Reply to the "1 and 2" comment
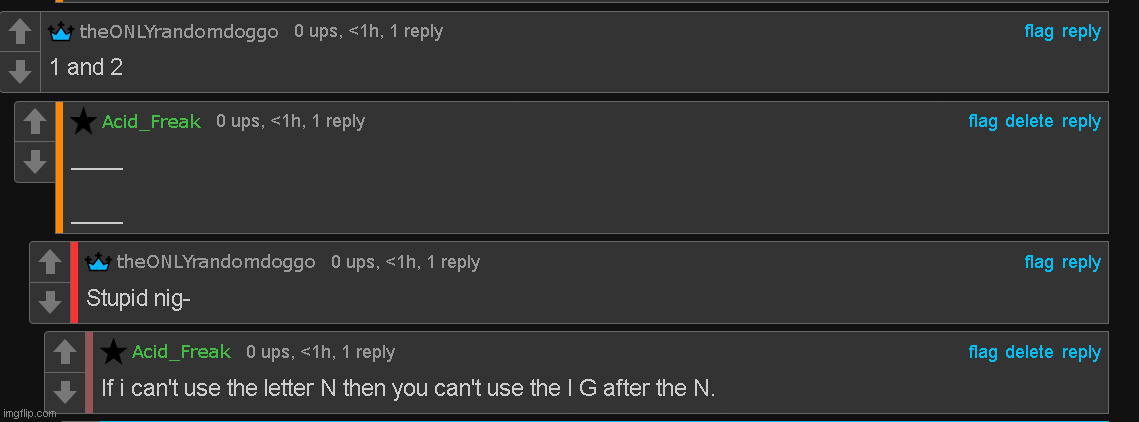 [1081, 32]
